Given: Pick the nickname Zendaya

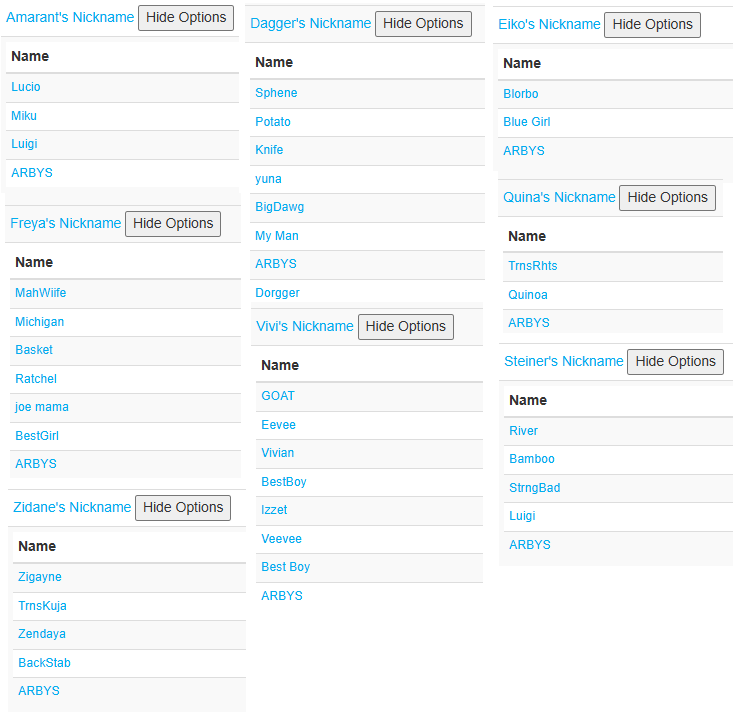Looking at the screenshot, I should 42,634.
